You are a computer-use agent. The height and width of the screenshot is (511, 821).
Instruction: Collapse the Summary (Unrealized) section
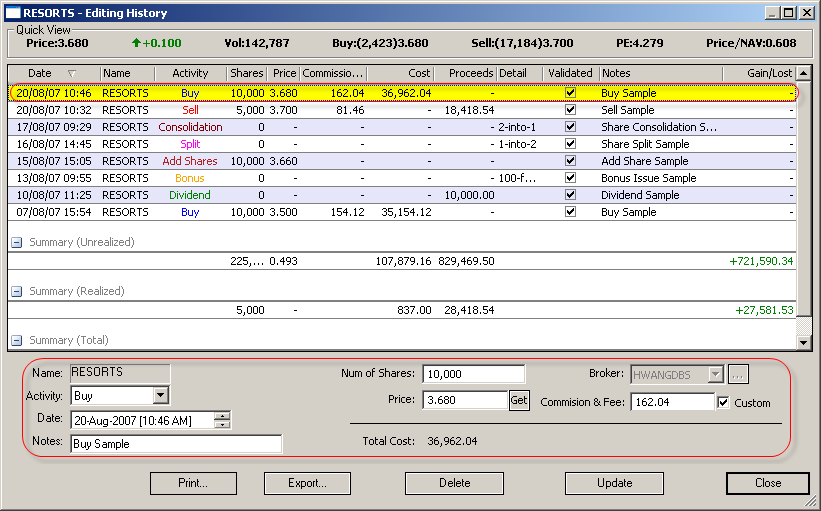17,242
